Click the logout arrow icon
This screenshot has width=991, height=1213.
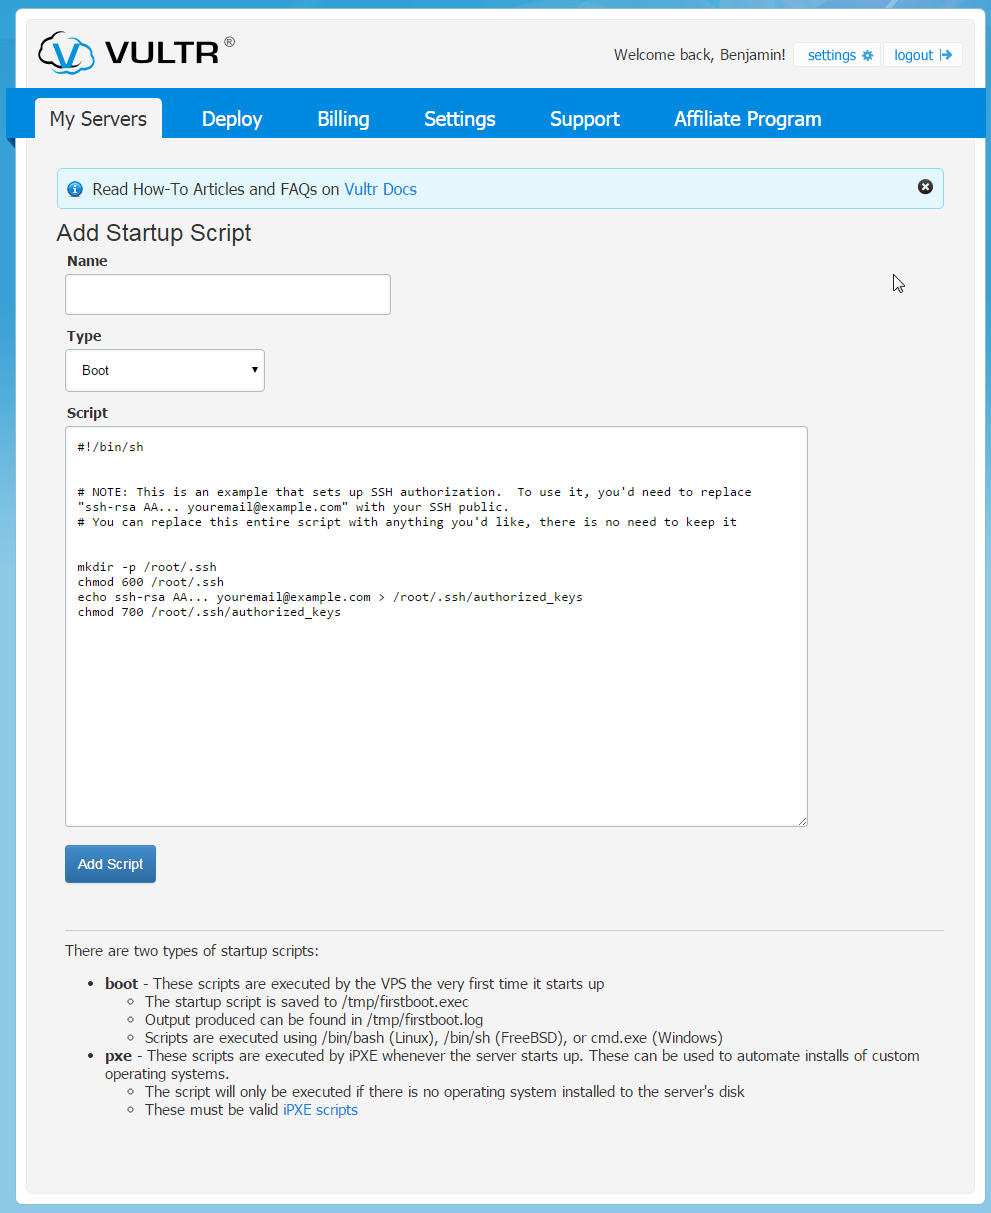point(942,55)
